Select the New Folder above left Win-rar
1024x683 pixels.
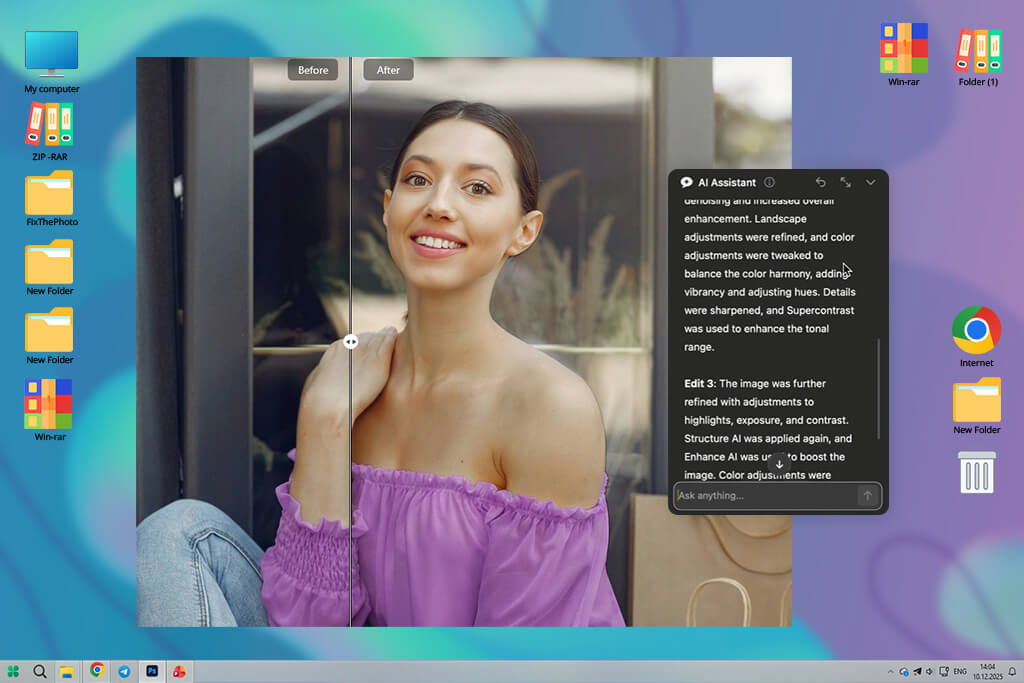[50, 336]
